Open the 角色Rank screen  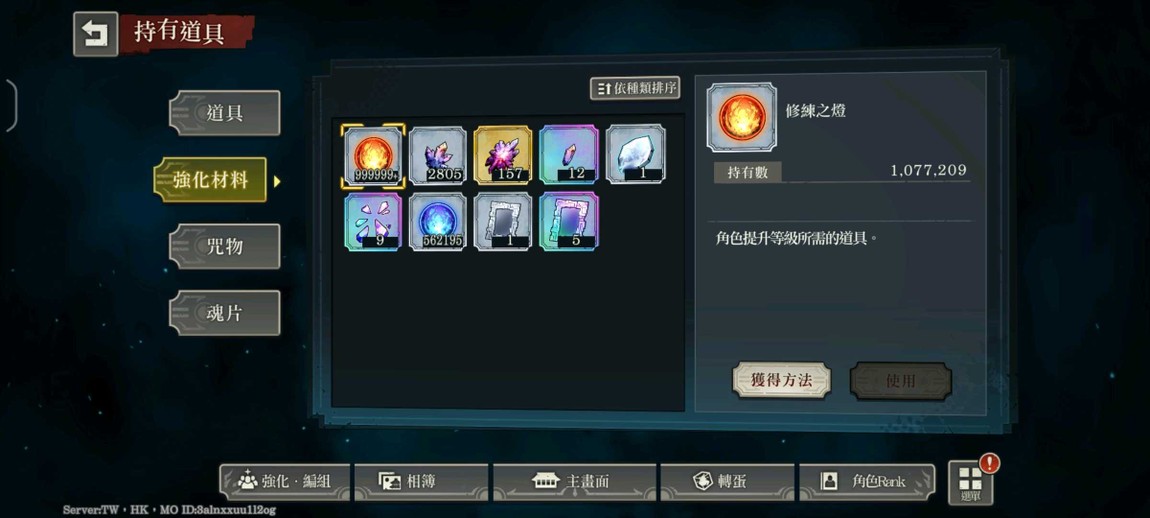[x=867, y=482]
